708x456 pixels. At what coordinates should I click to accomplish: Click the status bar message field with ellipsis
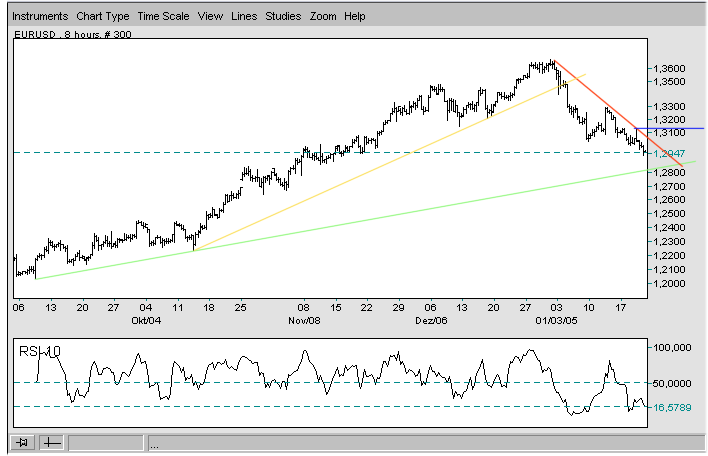click(426, 442)
